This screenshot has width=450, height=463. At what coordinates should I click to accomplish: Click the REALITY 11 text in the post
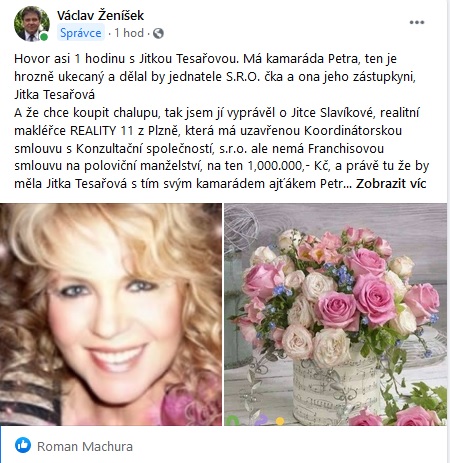pyautogui.click(x=102, y=131)
